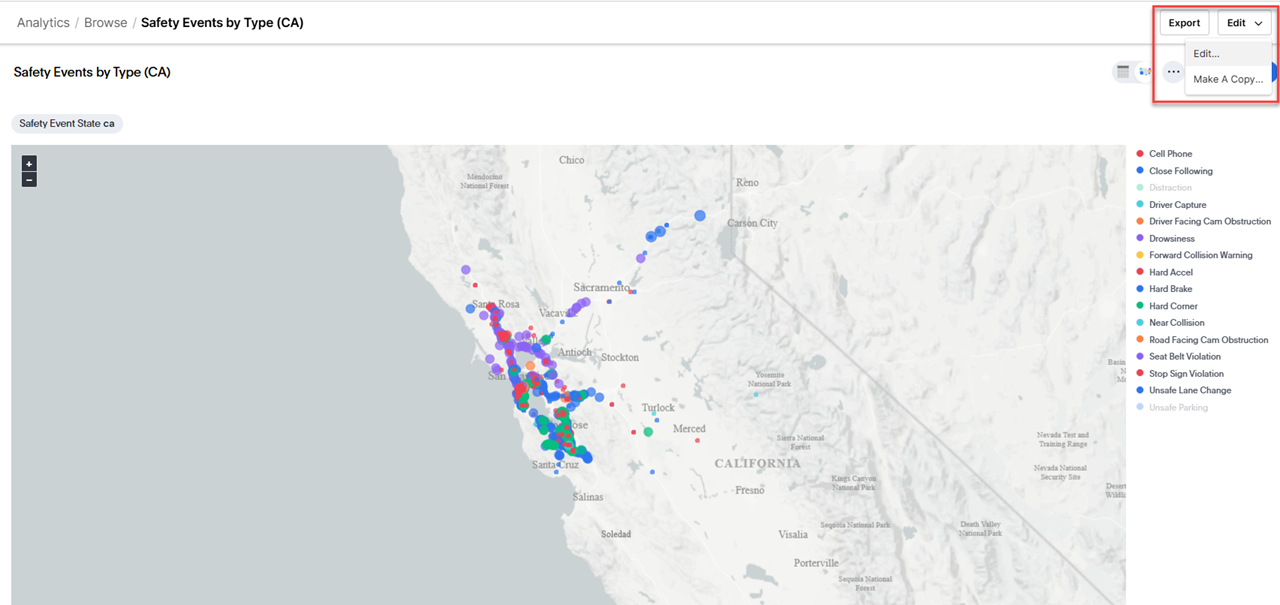Toggle Driver Capture series in legend
Viewport: 1280px width, 605px height.
pyautogui.click(x=1171, y=205)
